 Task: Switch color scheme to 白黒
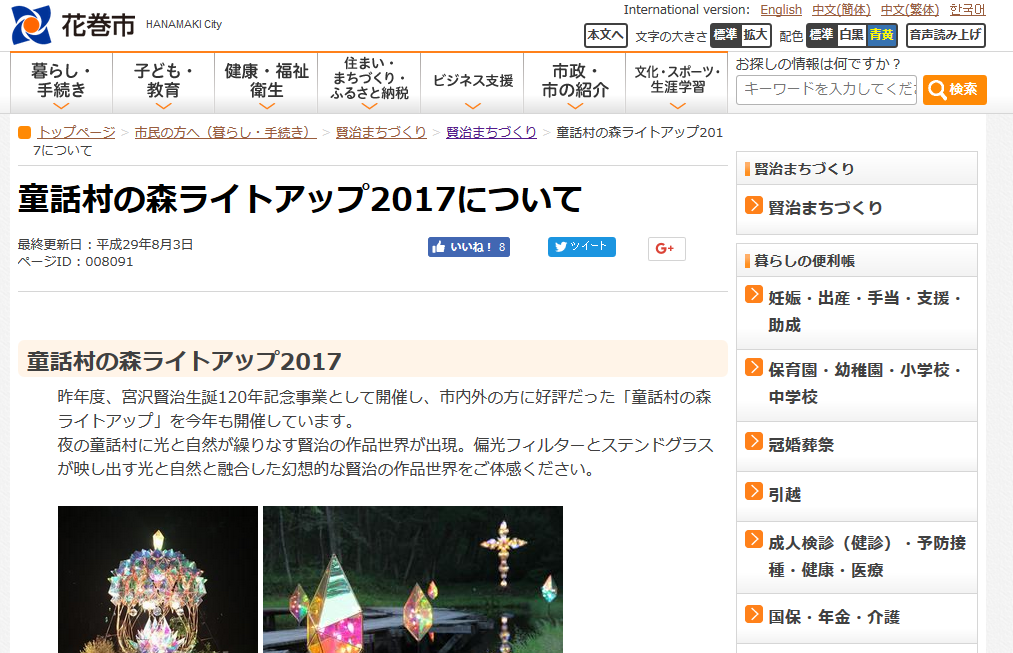(x=851, y=35)
